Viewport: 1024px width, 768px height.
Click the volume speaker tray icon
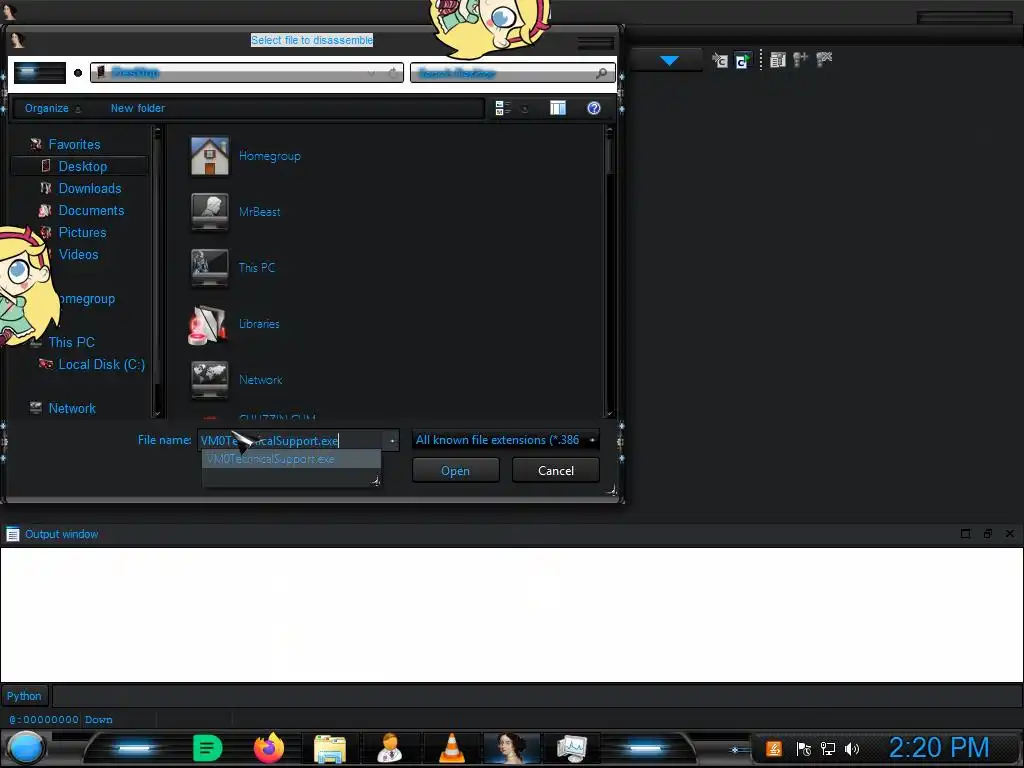pyautogui.click(x=852, y=749)
